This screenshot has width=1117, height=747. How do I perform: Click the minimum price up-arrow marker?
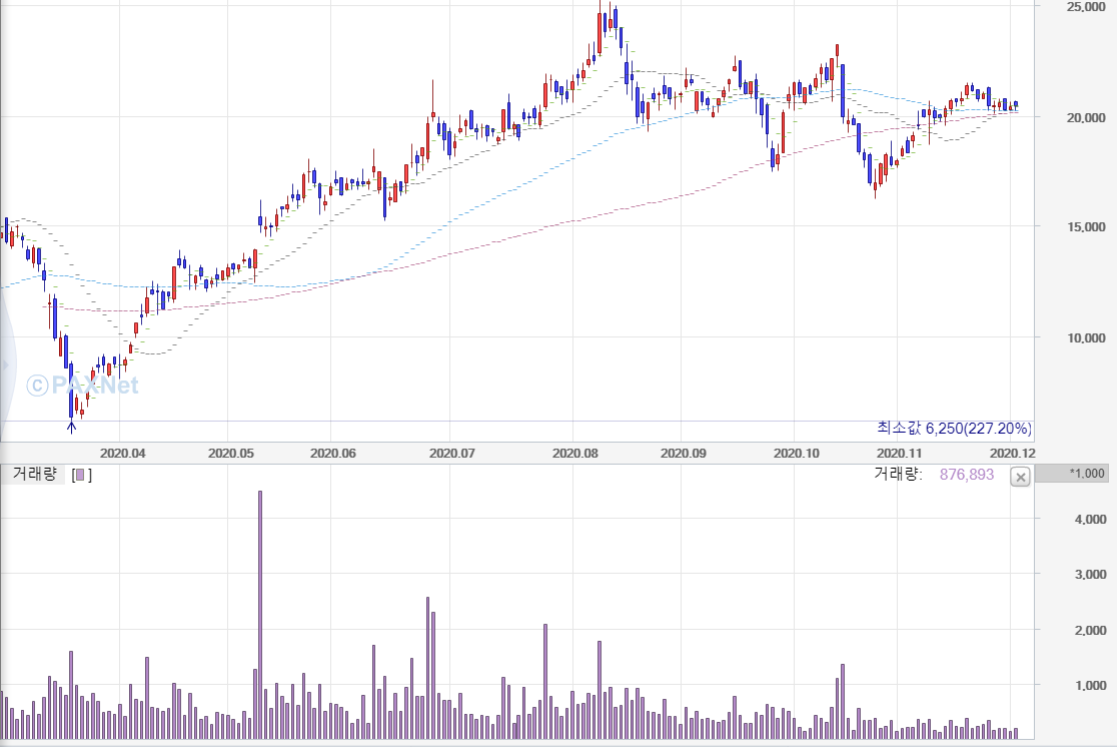tap(71, 427)
